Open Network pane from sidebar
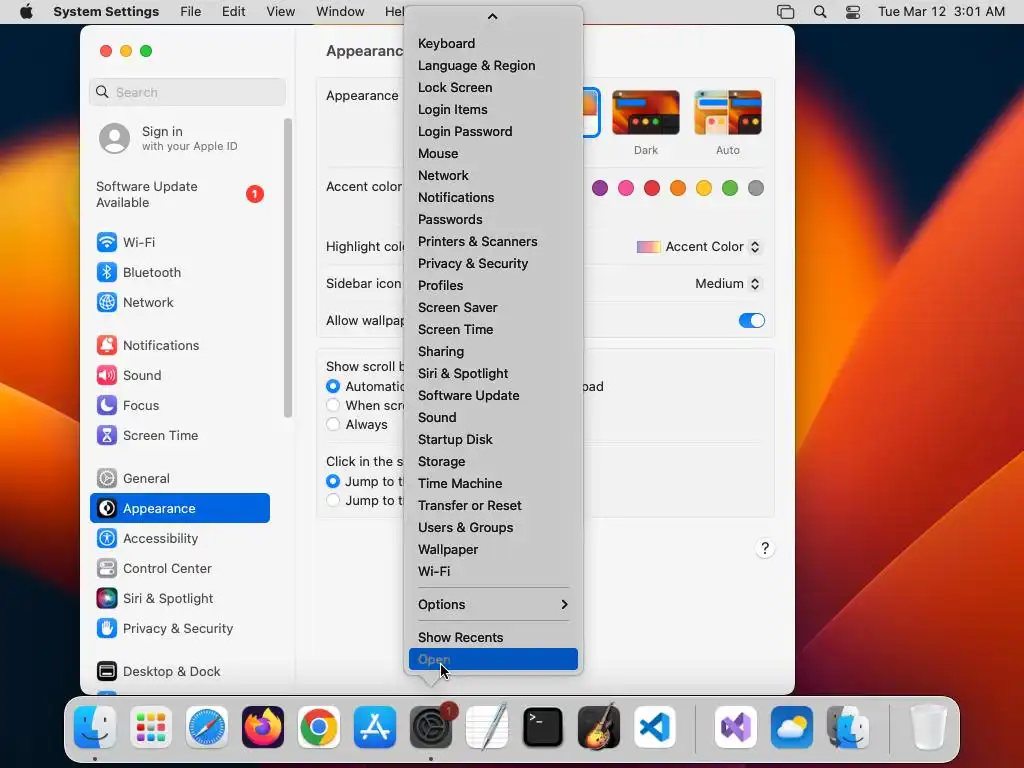The height and width of the screenshot is (768, 1024). (x=180, y=302)
